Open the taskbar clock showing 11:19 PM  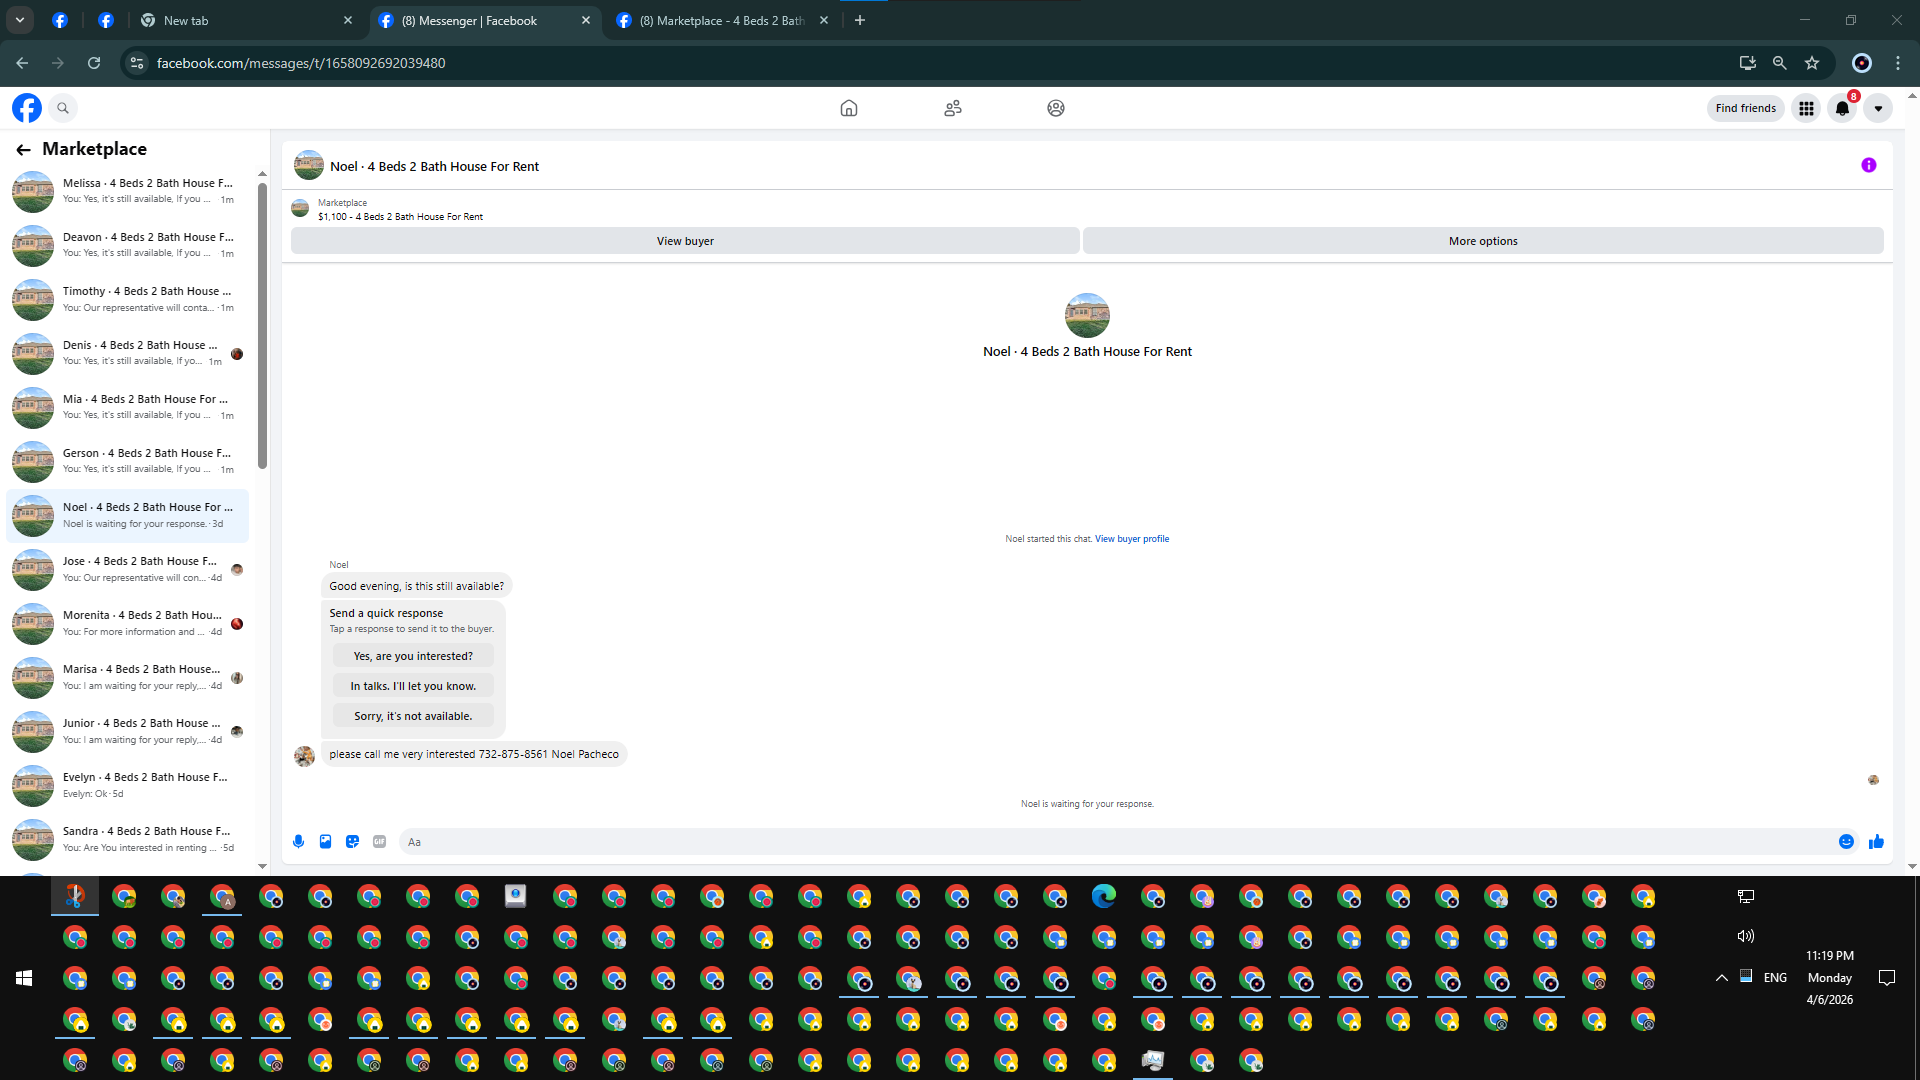(x=1830, y=978)
